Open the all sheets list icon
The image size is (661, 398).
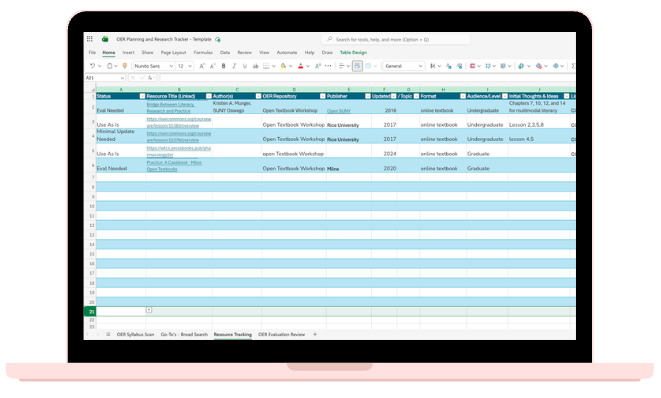coord(108,334)
